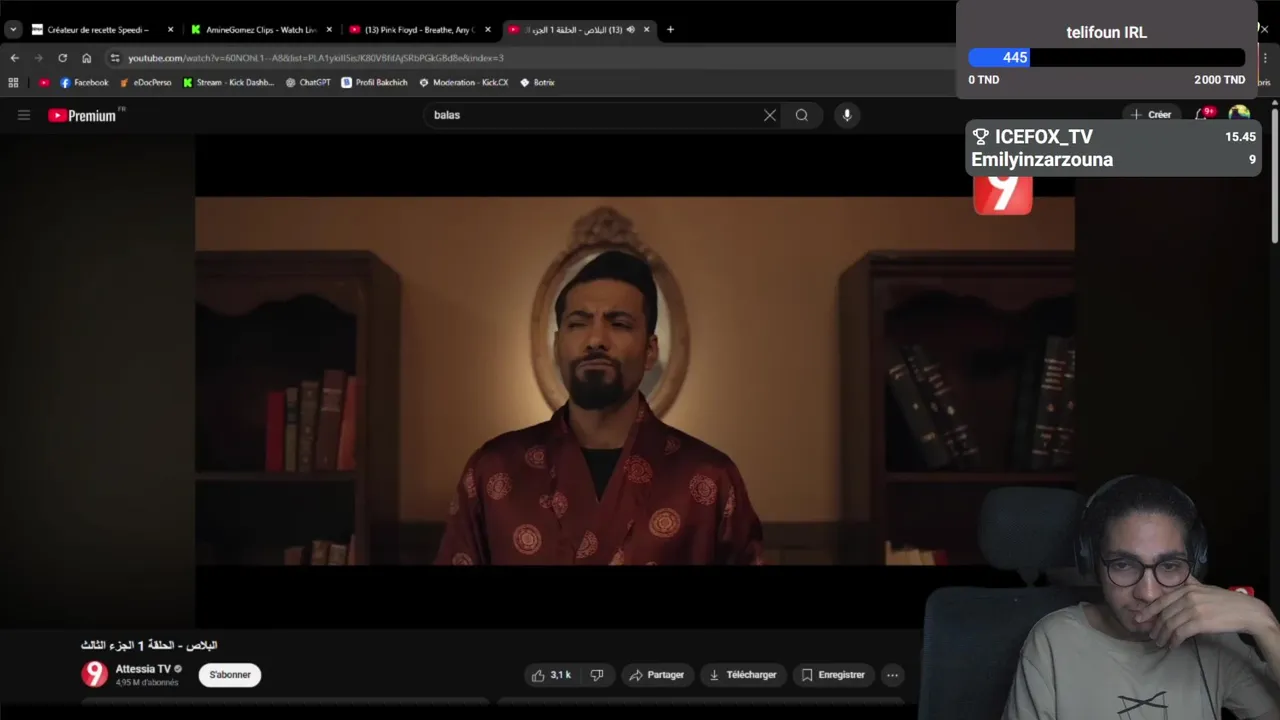This screenshot has width=1280, height=720.
Task: Open the YouTube hamburger guide menu
Action: 24,115
